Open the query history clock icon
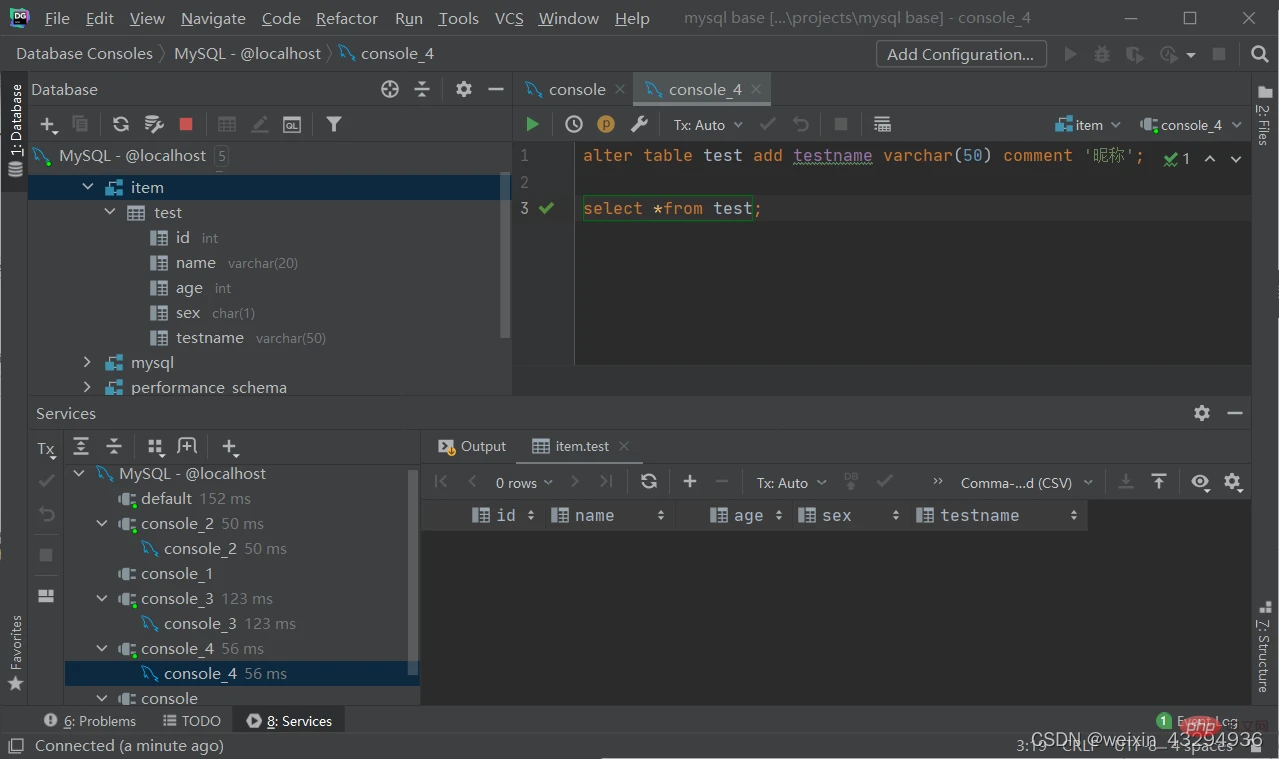Image resolution: width=1279 pixels, height=759 pixels. pyautogui.click(x=574, y=124)
